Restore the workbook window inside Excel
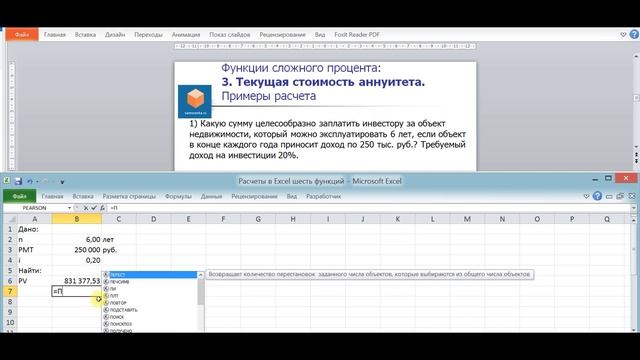640x360 pixels. pos(620,196)
